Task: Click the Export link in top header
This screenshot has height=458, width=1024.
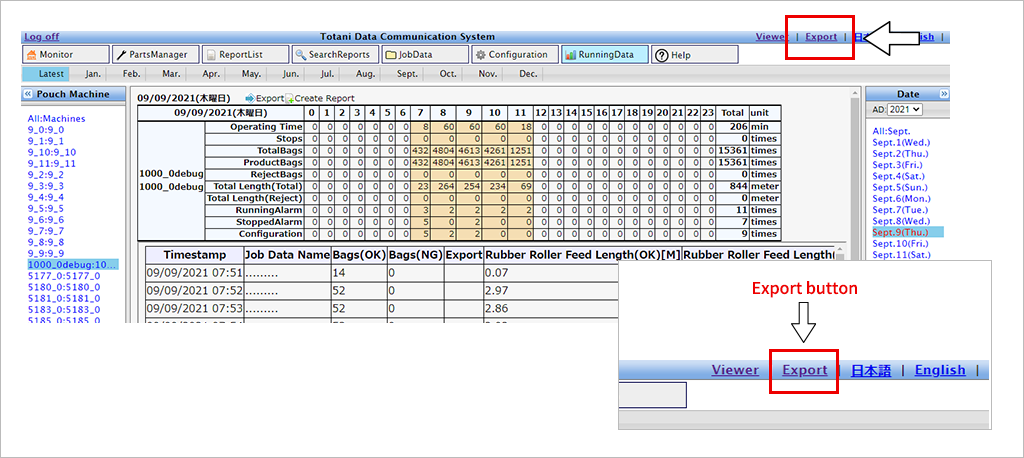Action: [821, 37]
